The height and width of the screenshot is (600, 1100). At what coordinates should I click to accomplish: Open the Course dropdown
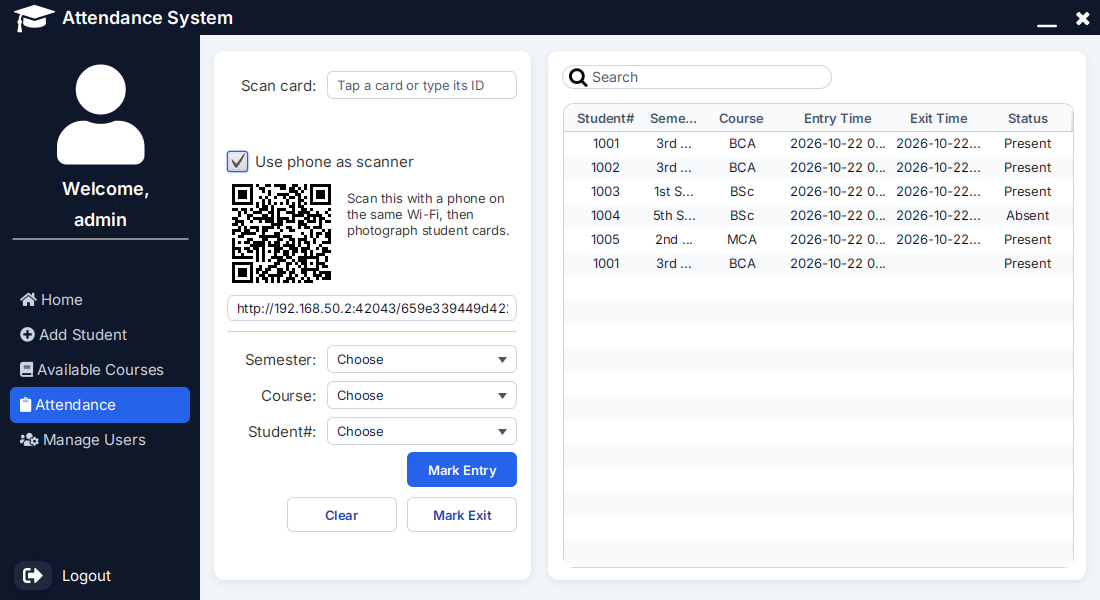pos(422,395)
